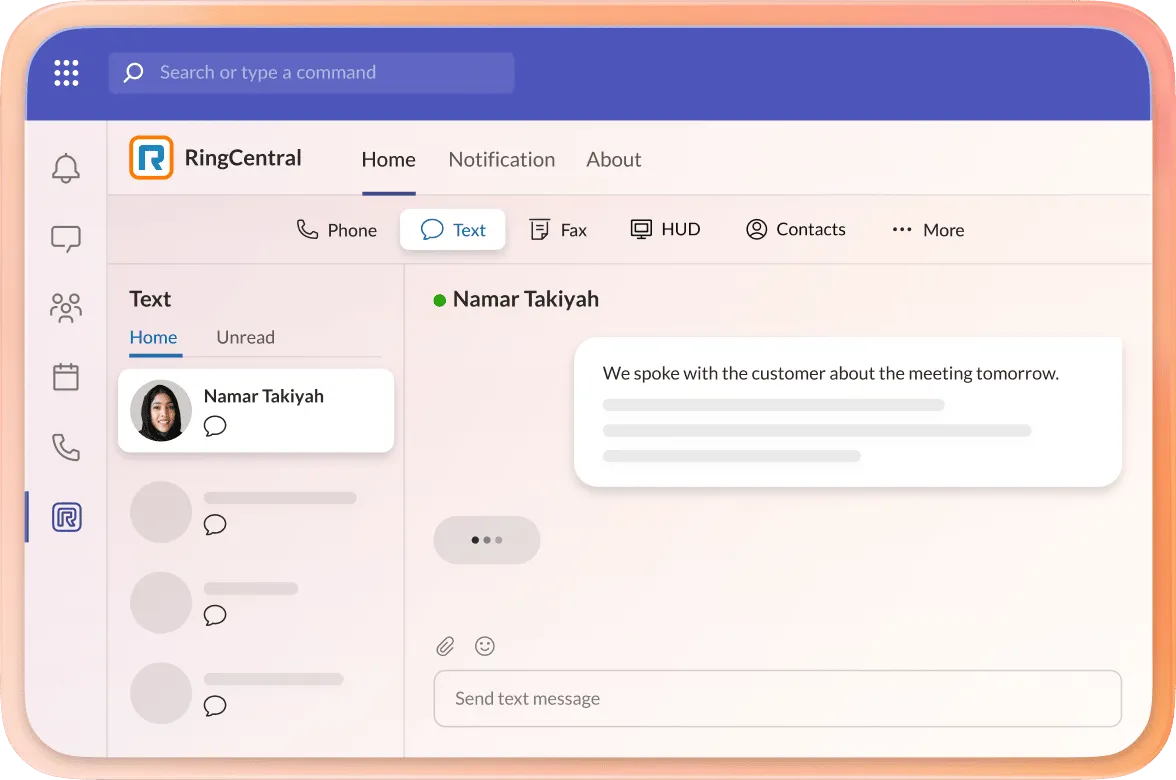Switch to the Unread messages tab

(x=245, y=337)
